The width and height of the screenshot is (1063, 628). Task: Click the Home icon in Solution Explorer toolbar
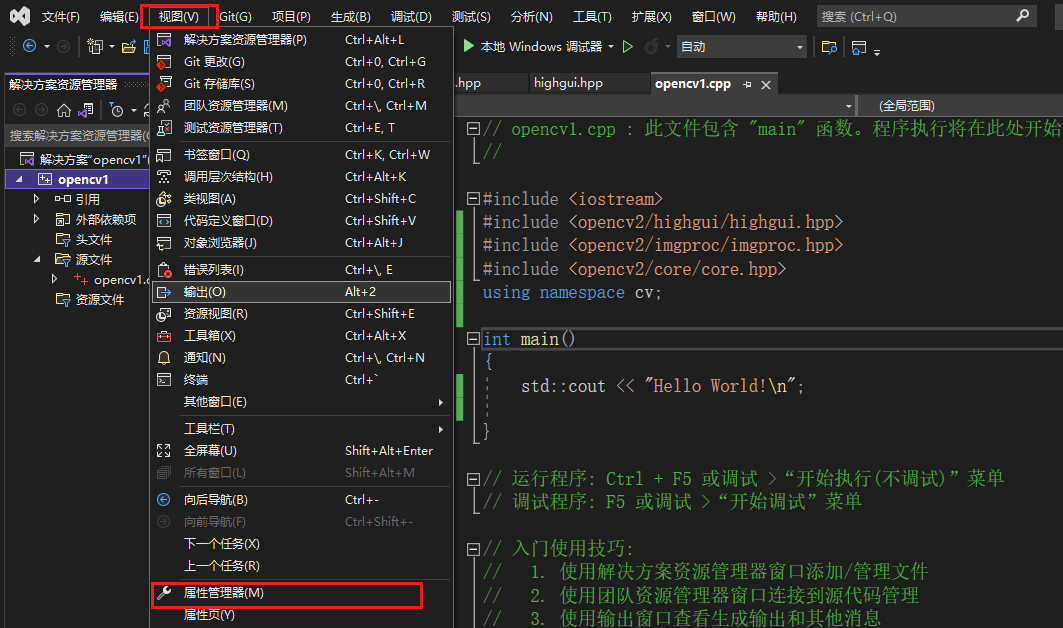click(x=64, y=111)
